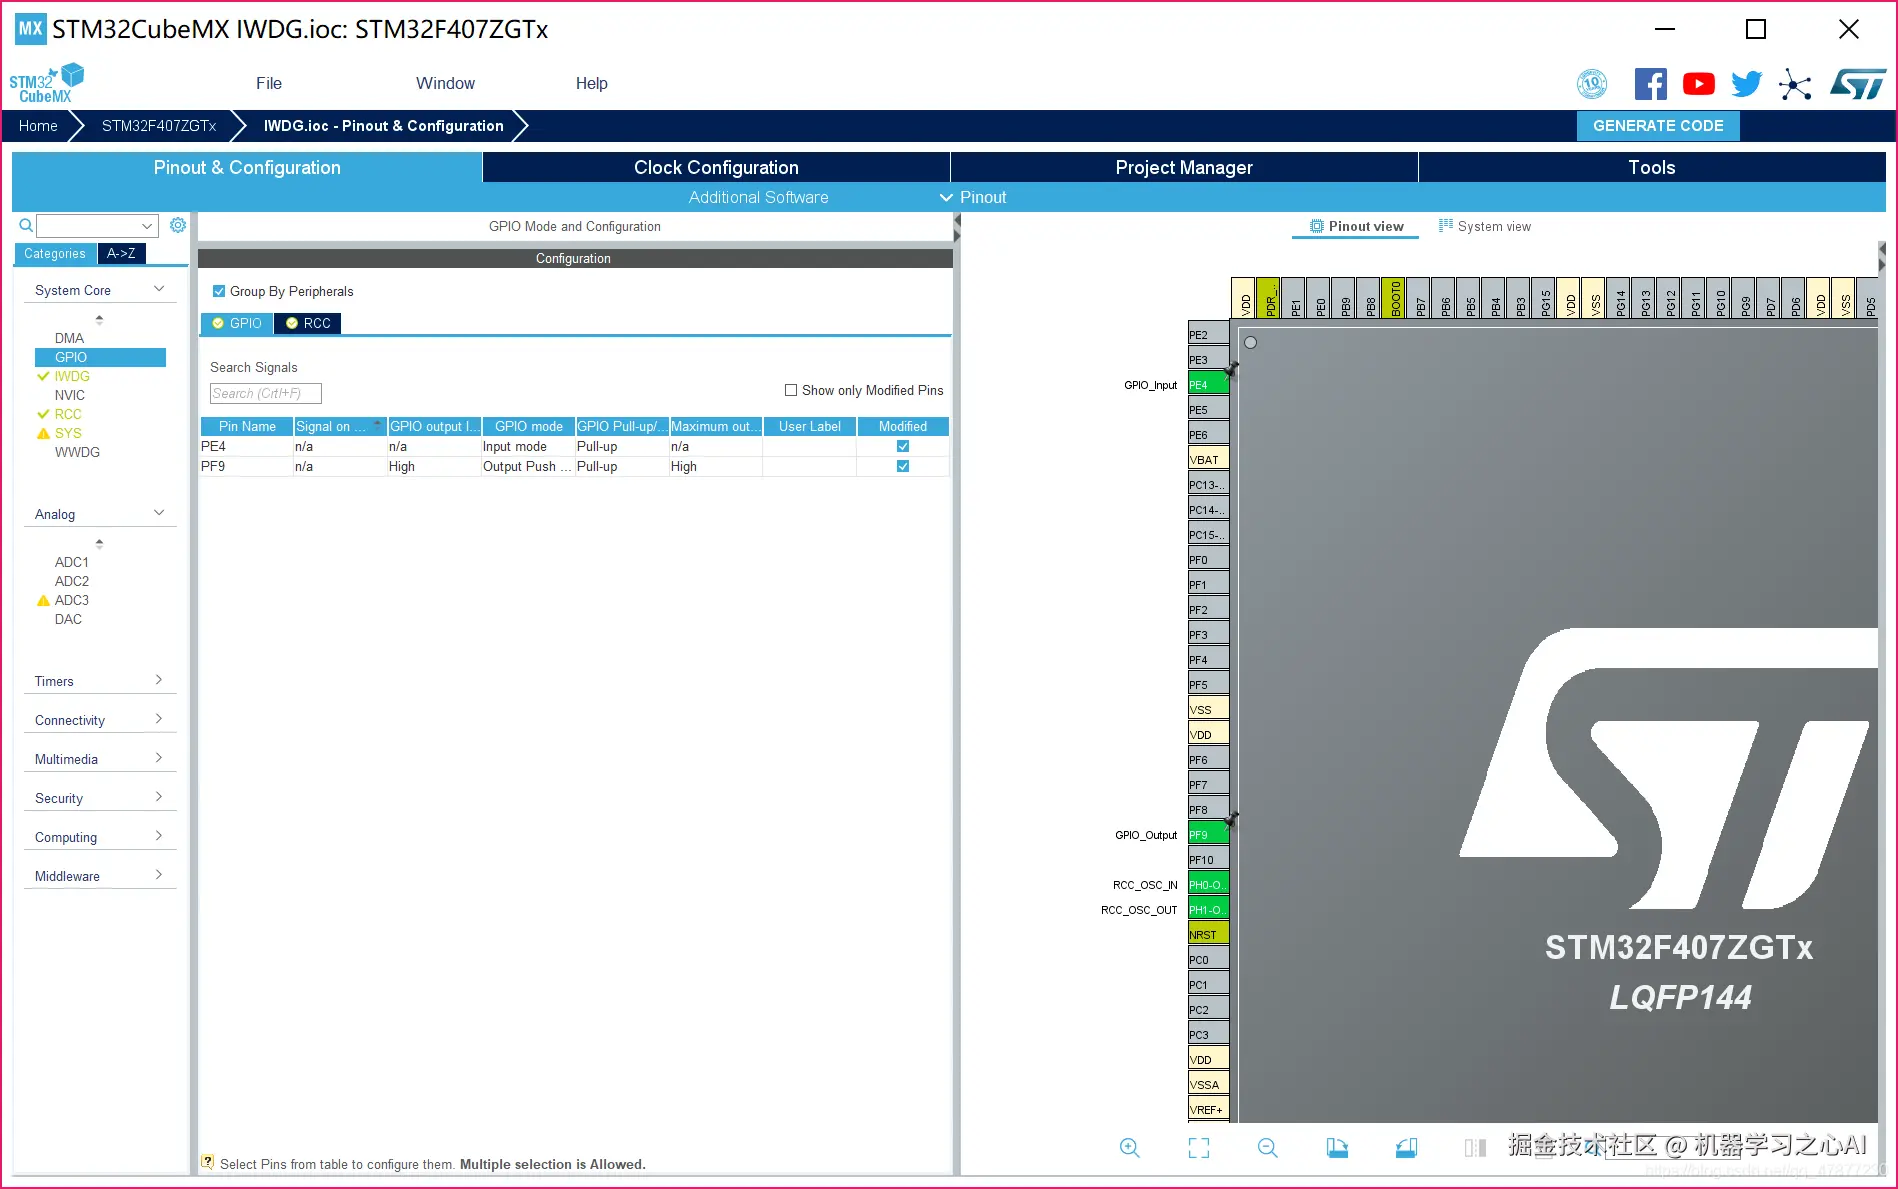This screenshot has width=1898, height=1189.
Task: Open the File menu
Action: 269,84
